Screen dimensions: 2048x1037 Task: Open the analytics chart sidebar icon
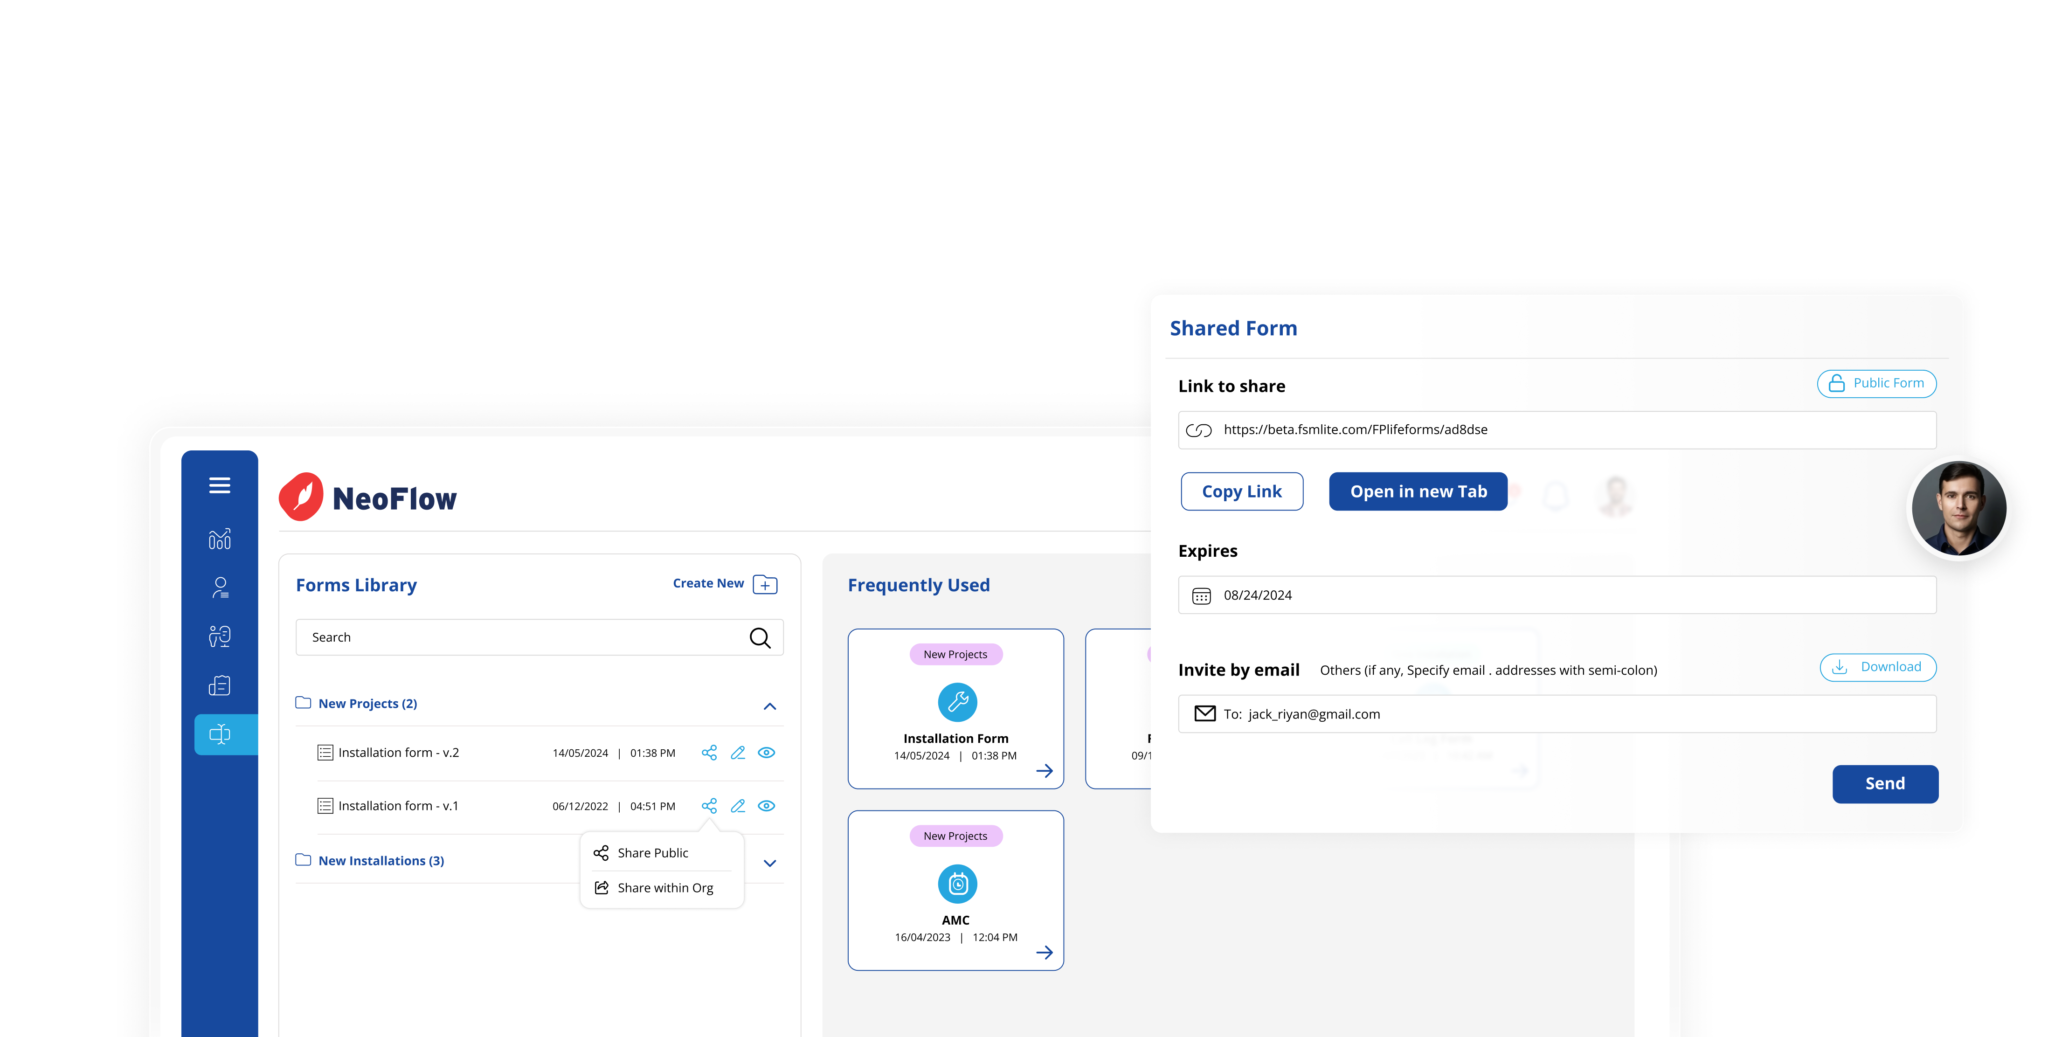(x=220, y=539)
